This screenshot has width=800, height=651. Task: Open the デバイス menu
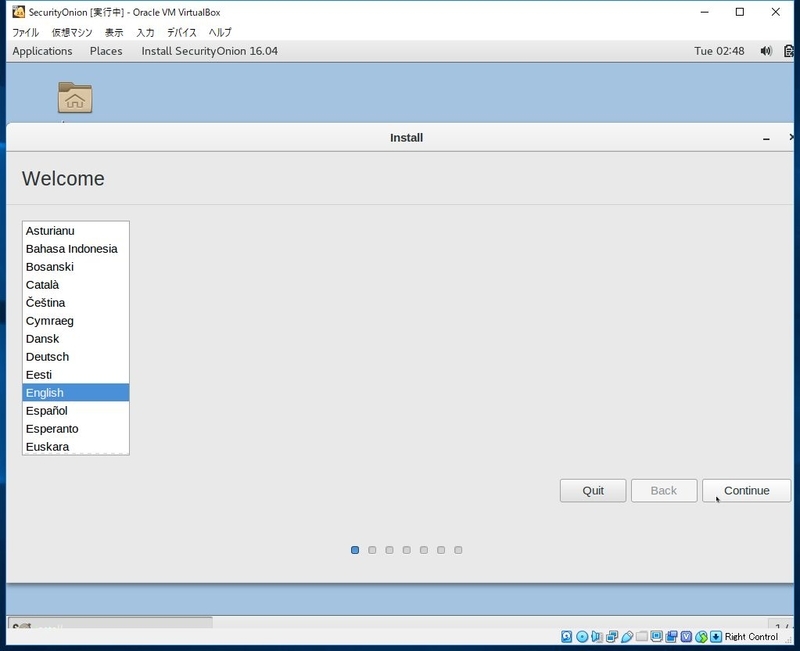[182, 32]
